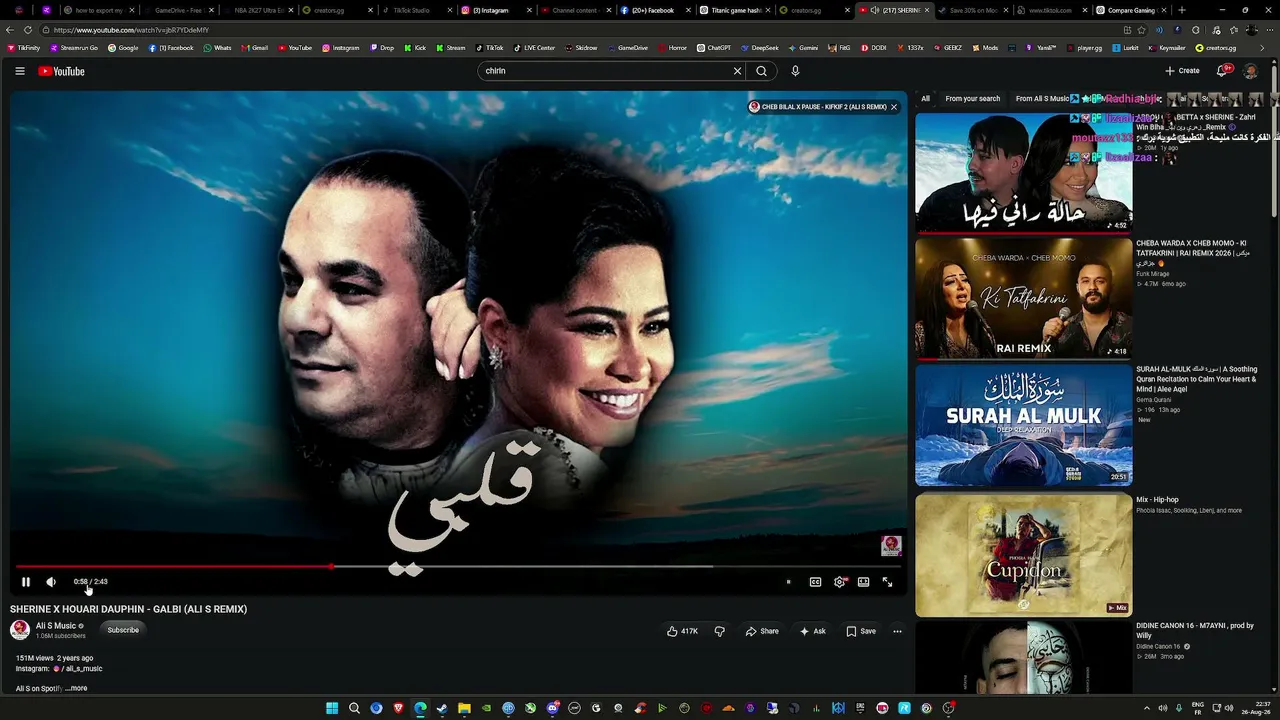
Task: Subscribe to Ali S Music
Action: click(123, 630)
